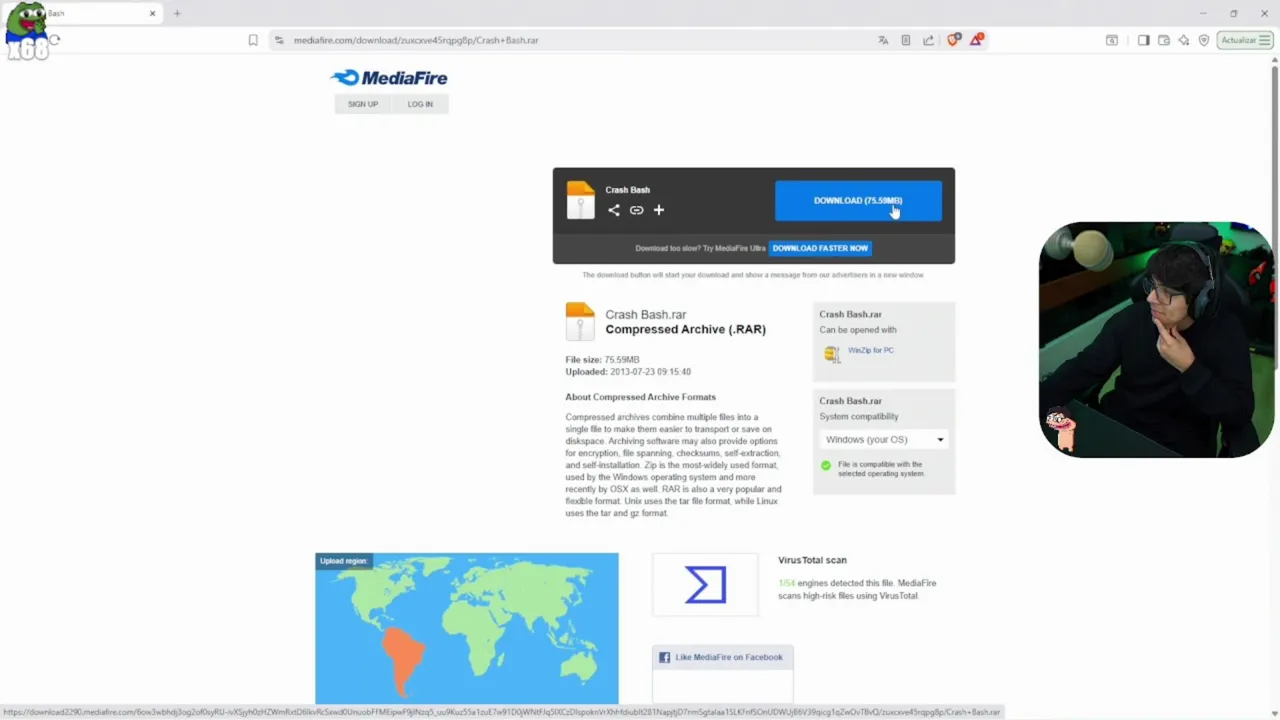
Task: Open the Actualizar browser menu
Action: coord(1245,40)
